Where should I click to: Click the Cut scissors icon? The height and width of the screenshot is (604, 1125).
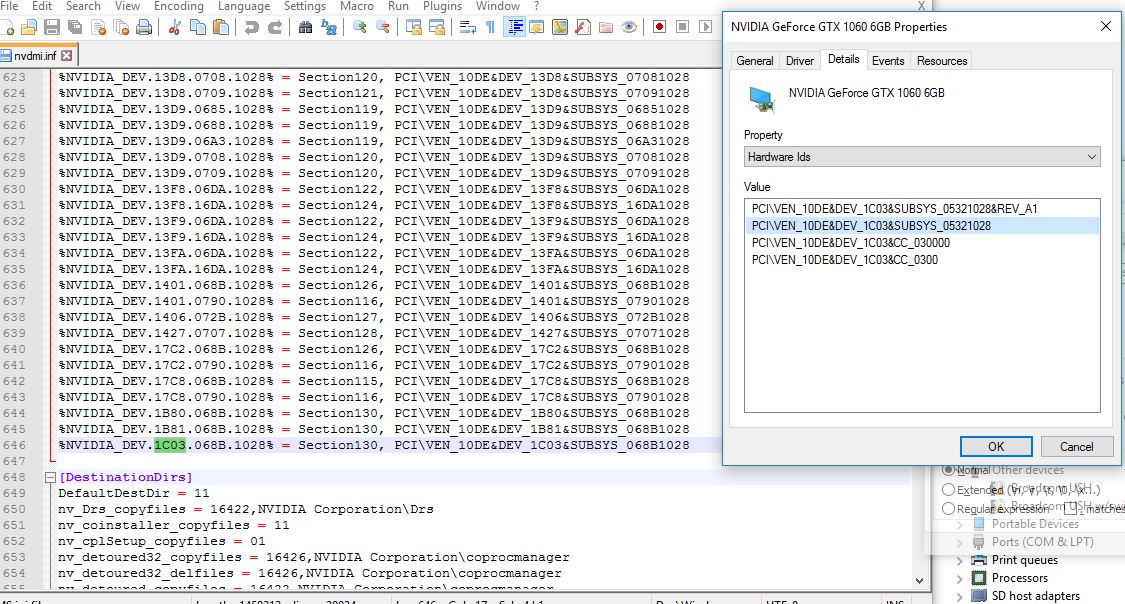tap(174, 27)
